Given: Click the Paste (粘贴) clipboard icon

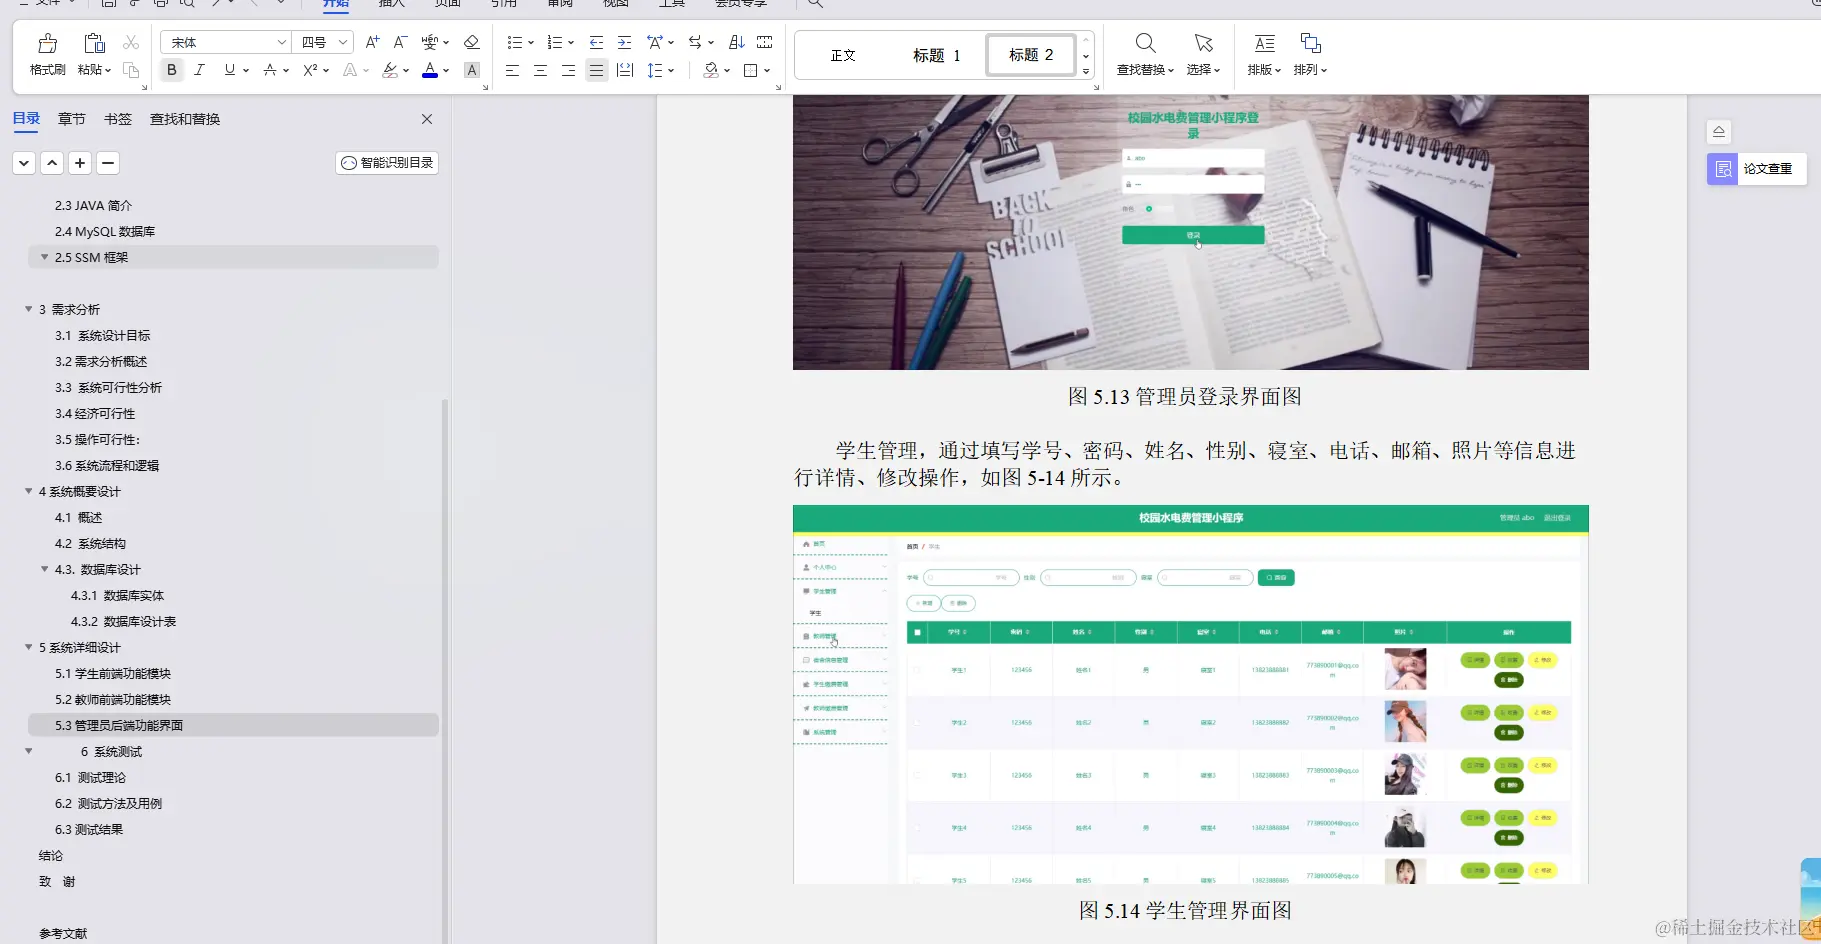Looking at the screenshot, I should (94, 43).
